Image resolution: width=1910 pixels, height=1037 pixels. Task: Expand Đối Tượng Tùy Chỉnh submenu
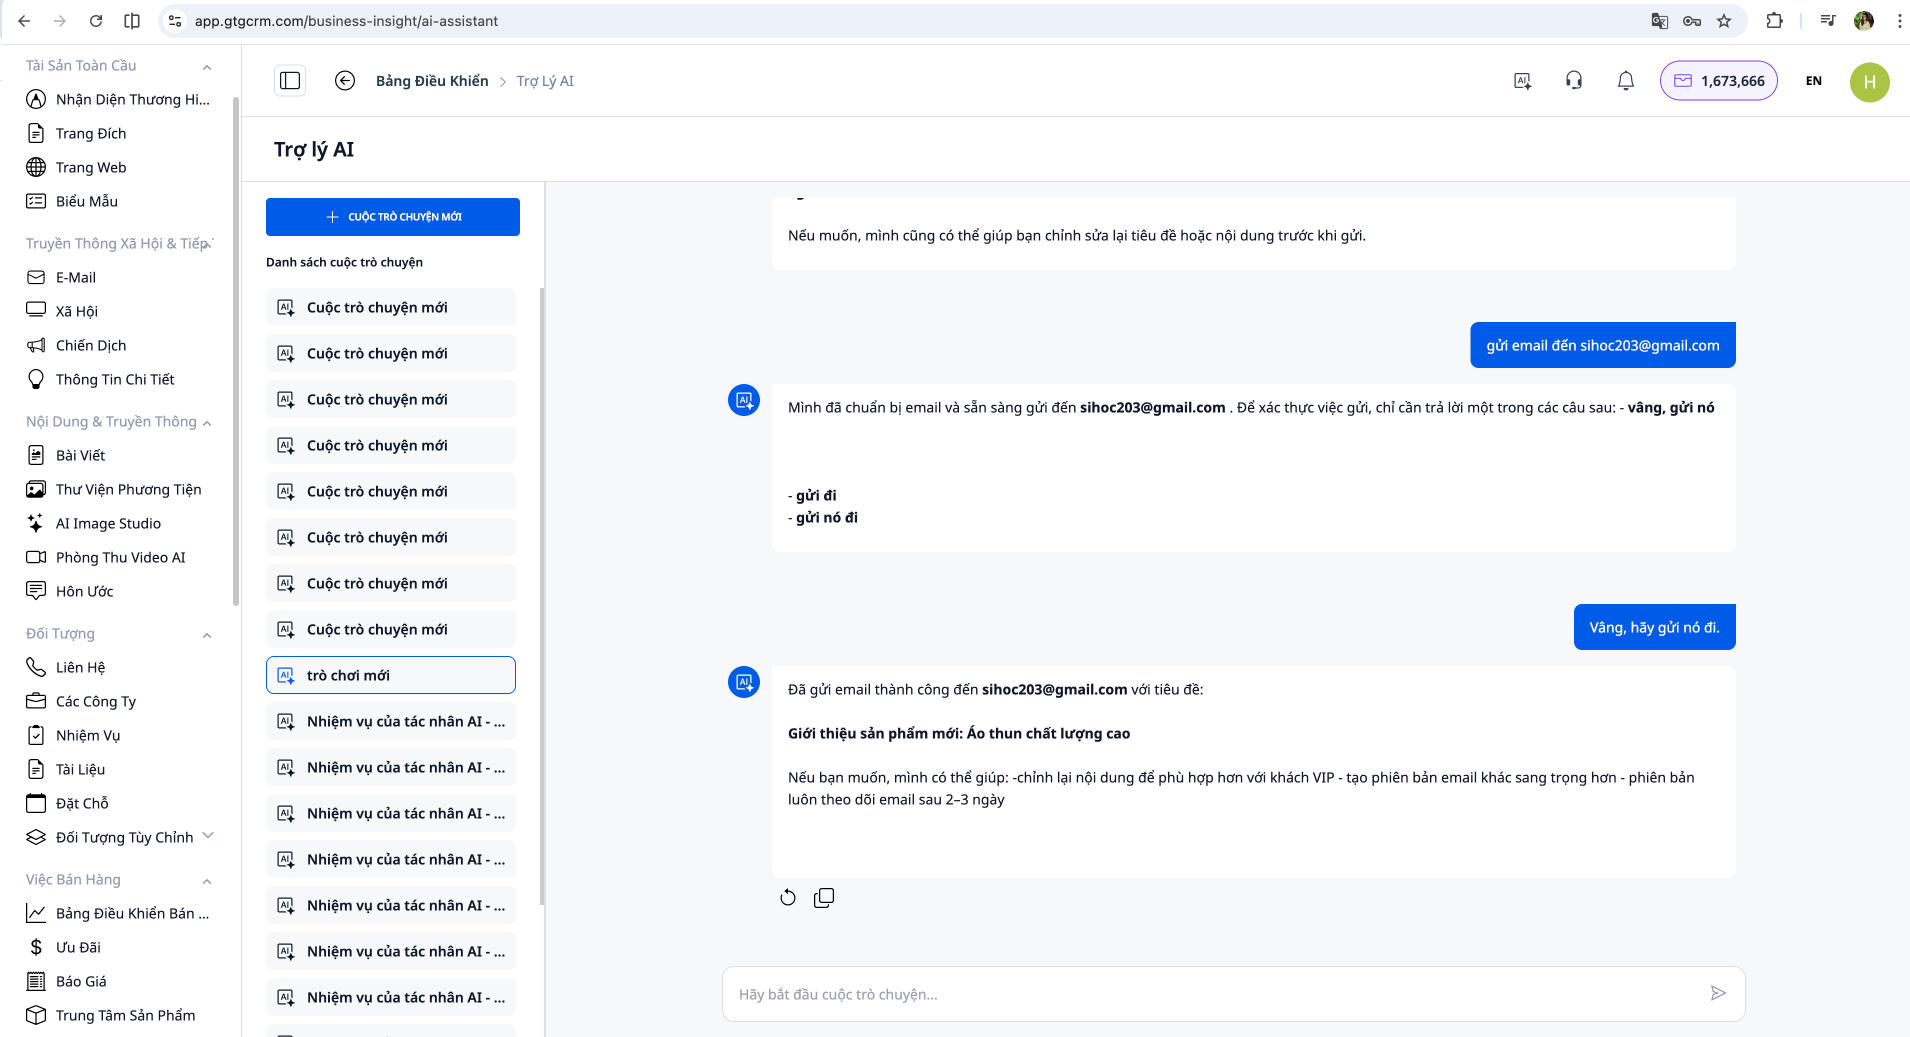[208, 836]
